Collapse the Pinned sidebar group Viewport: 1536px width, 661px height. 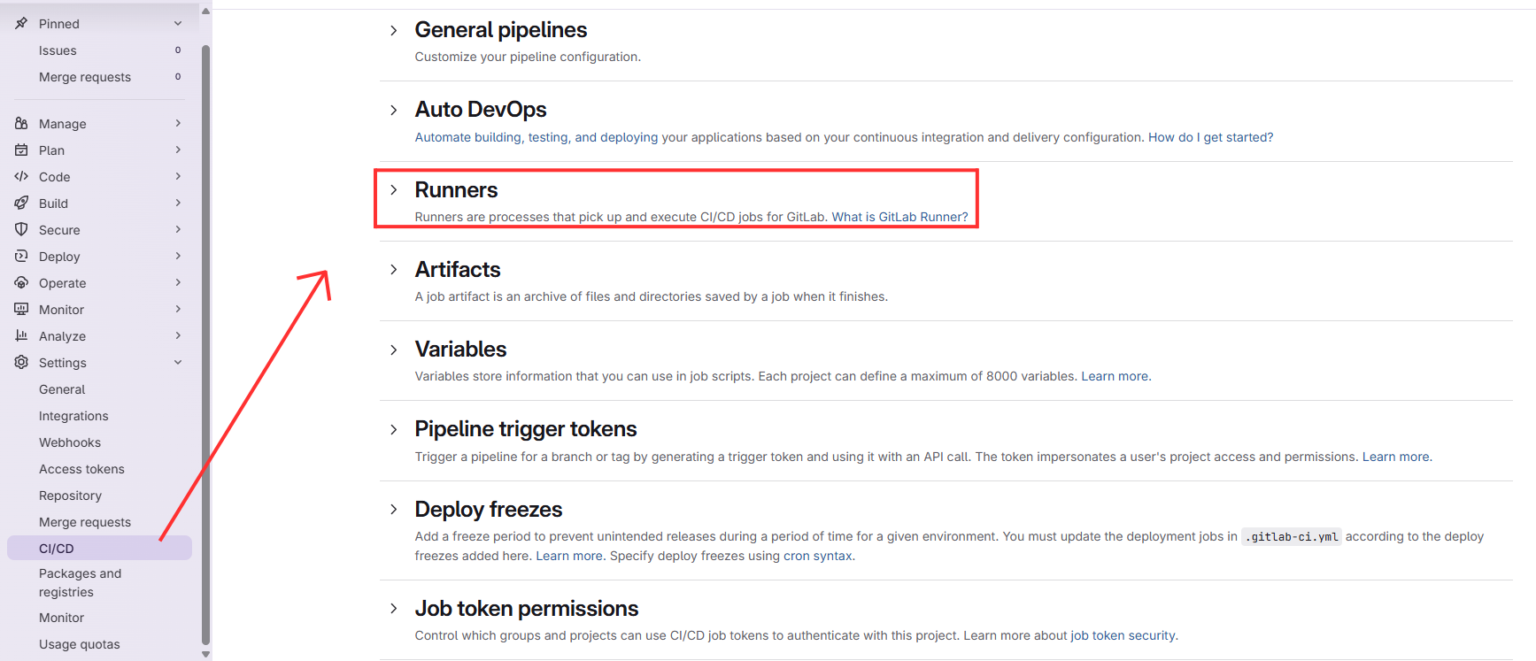178,22
